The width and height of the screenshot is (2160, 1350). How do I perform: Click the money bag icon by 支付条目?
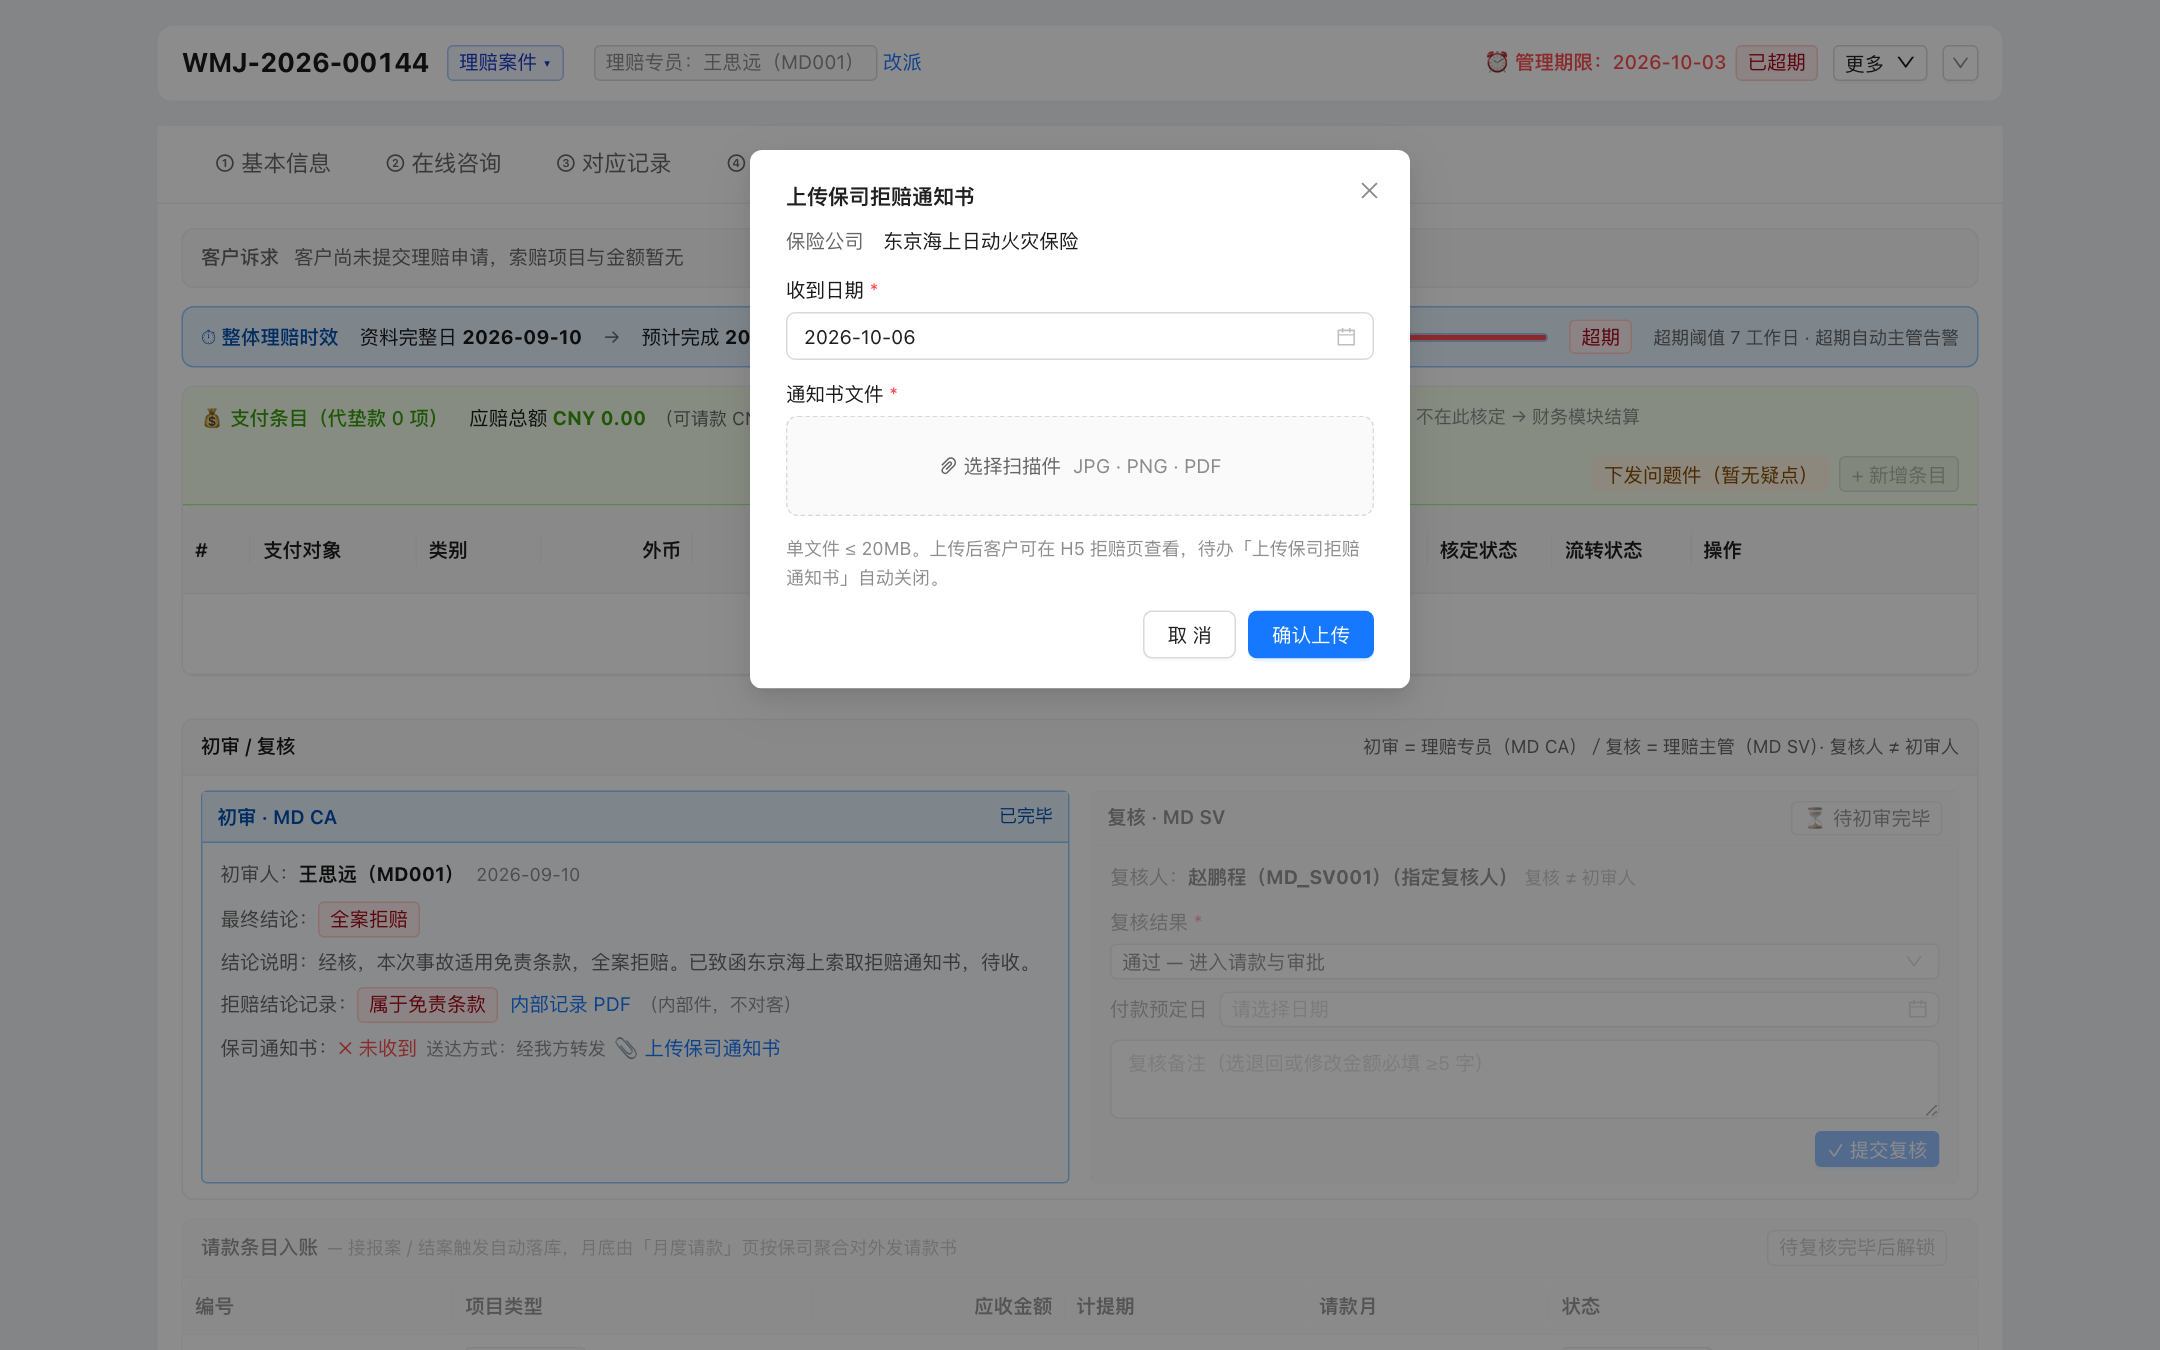tap(211, 418)
